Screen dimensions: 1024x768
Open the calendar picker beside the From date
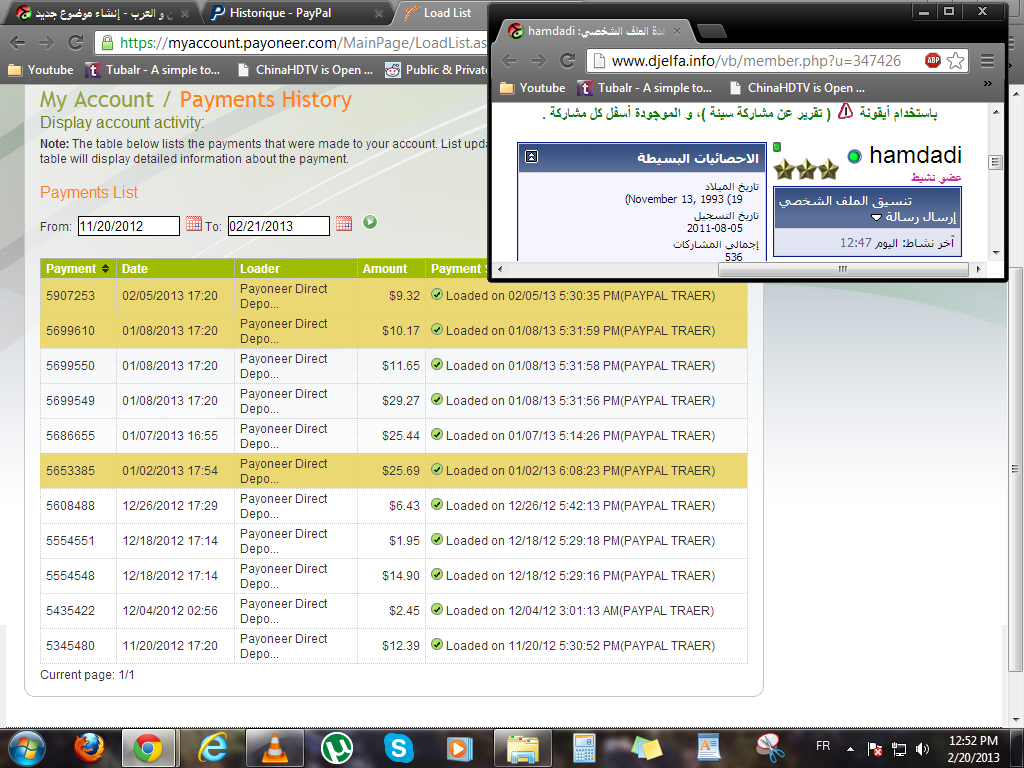pyautogui.click(x=193, y=223)
